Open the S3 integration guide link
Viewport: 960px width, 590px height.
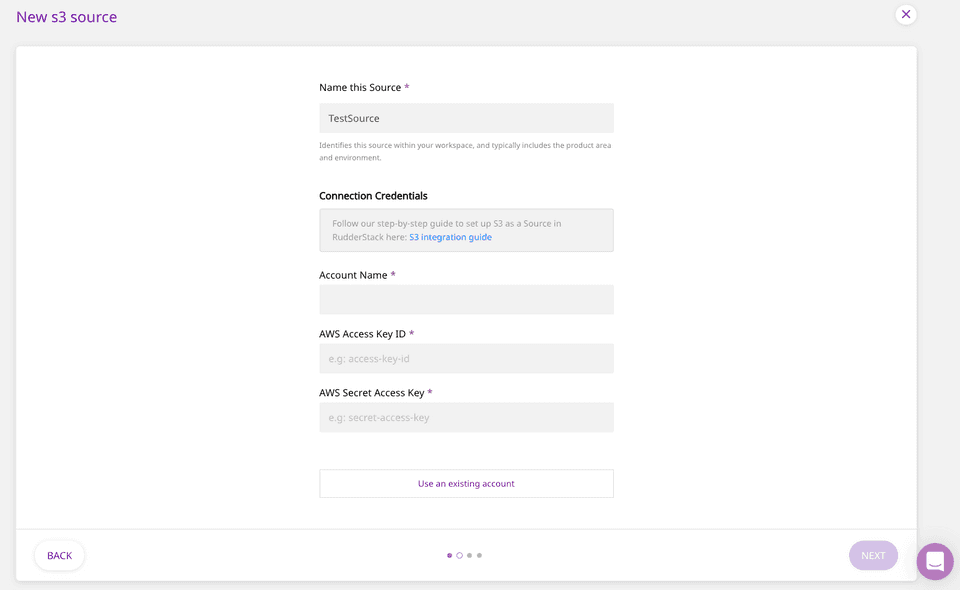coord(450,237)
